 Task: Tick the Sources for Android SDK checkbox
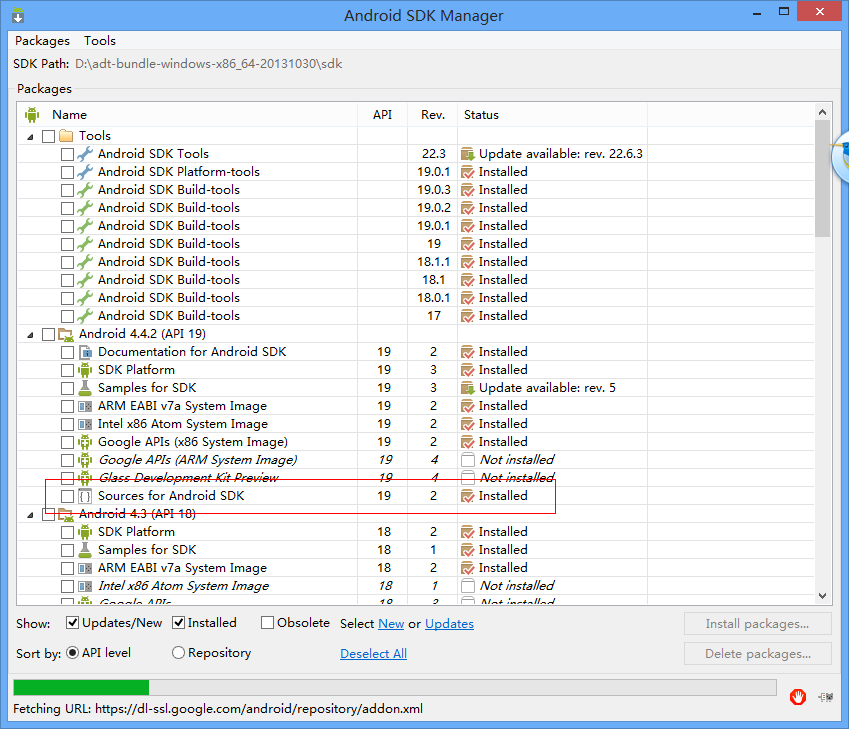click(67, 496)
